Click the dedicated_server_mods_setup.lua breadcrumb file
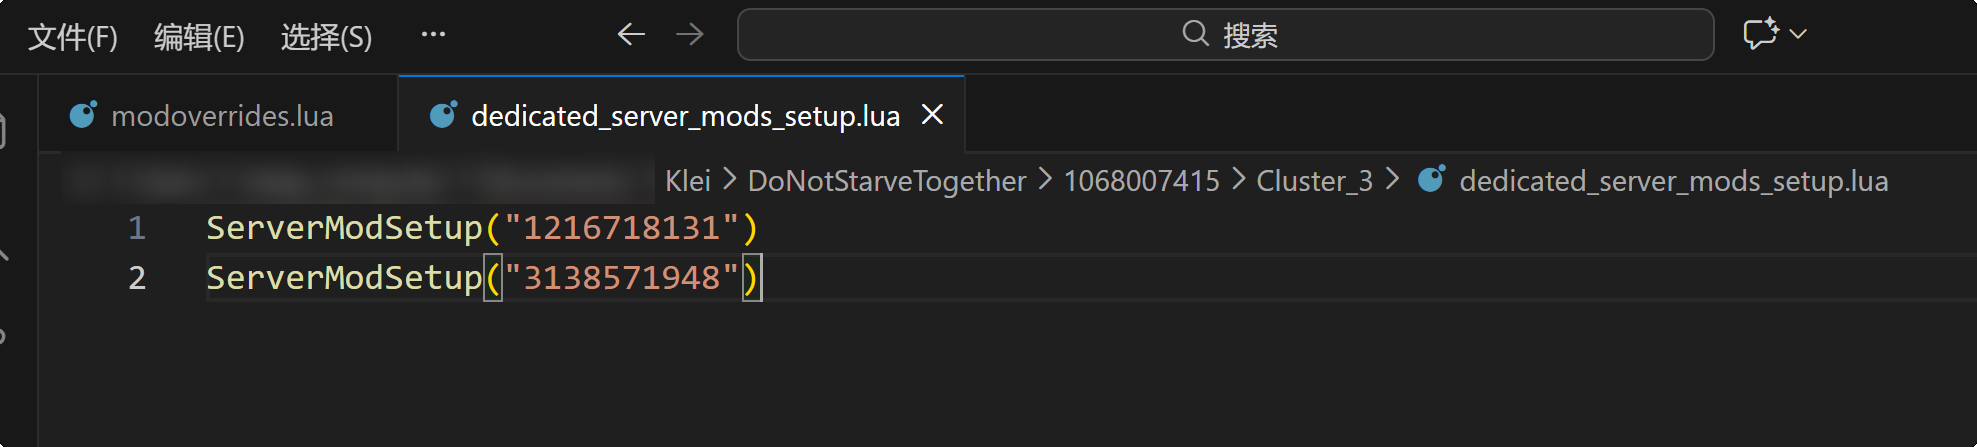 tap(1673, 181)
